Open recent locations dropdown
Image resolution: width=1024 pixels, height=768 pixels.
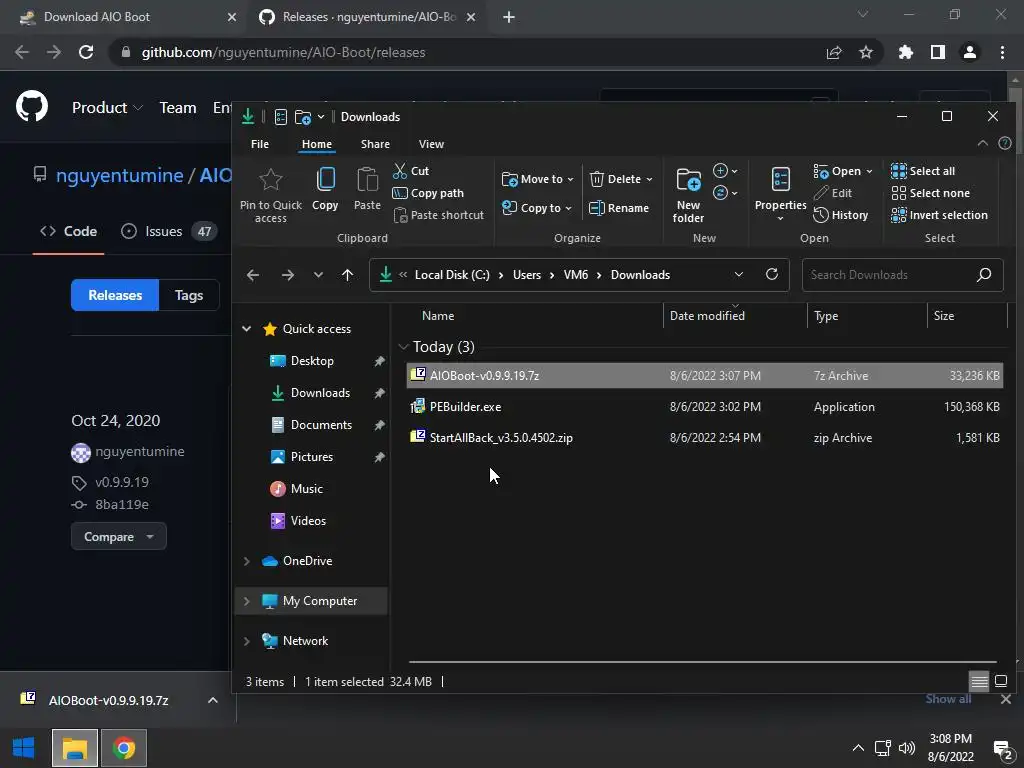pos(318,275)
